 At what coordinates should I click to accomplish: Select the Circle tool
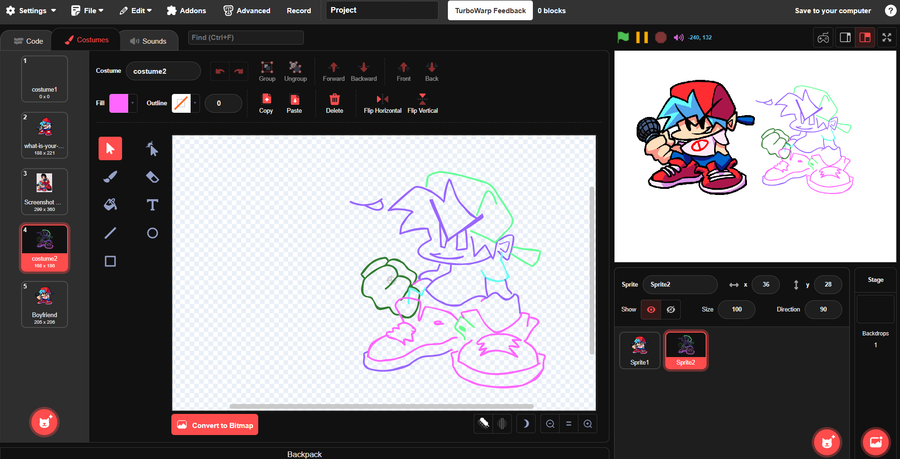pyautogui.click(x=152, y=233)
